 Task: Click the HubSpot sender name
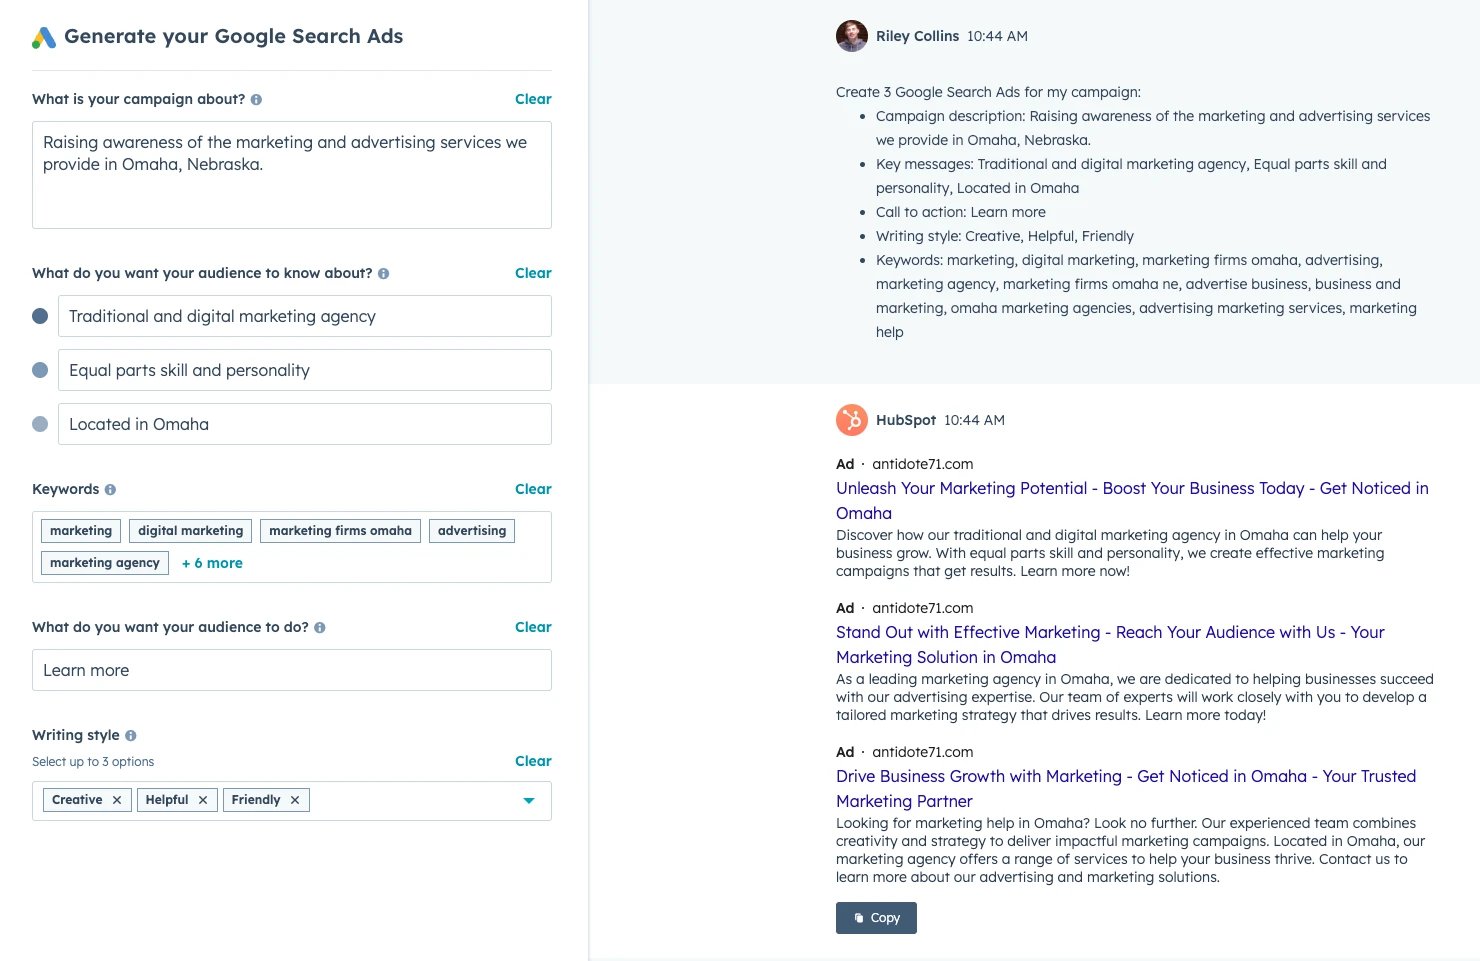click(906, 420)
